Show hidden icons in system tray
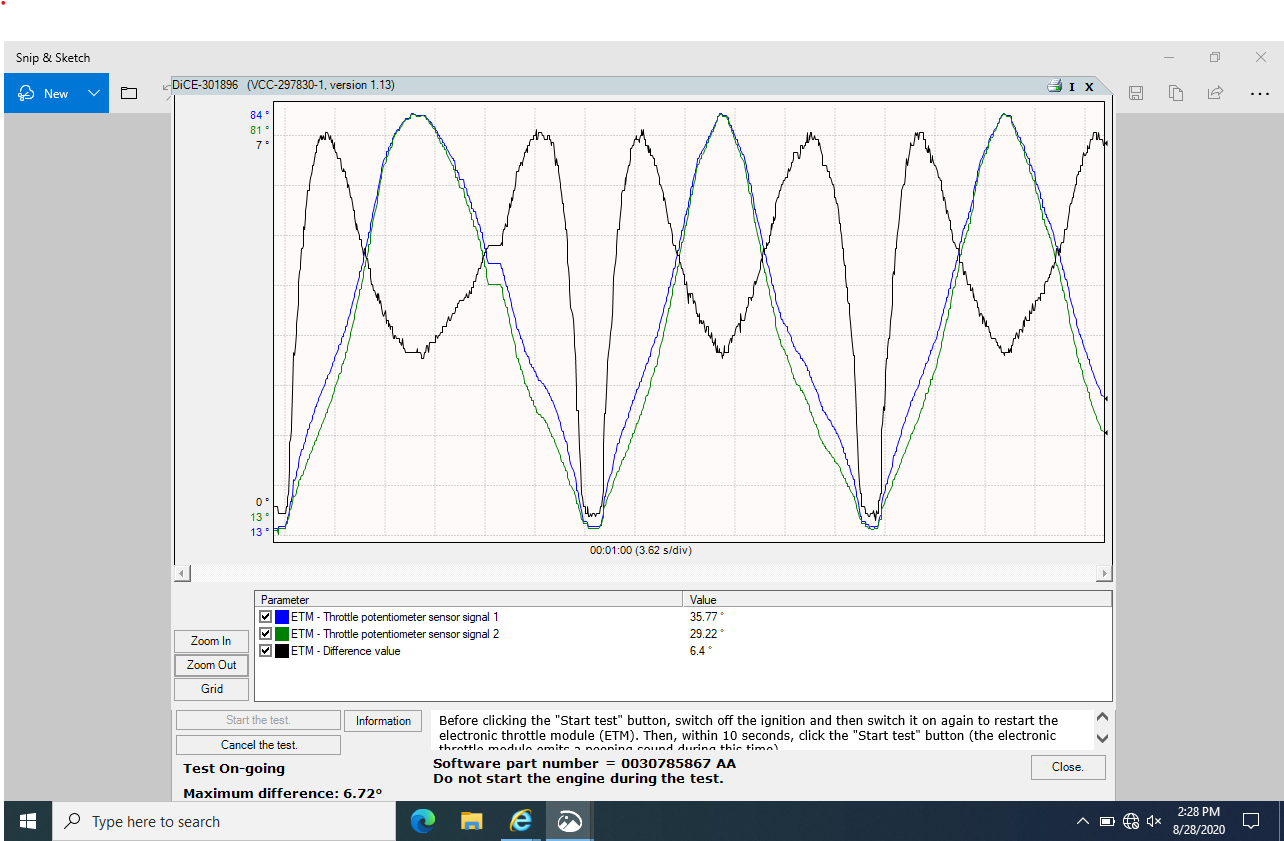The image size is (1284, 841). click(x=1082, y=822)
